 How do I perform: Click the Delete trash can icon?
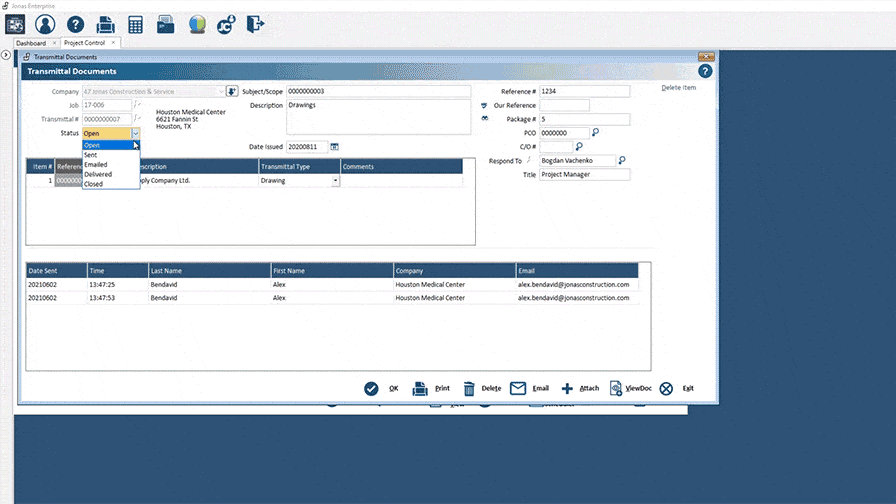[469, 389]
